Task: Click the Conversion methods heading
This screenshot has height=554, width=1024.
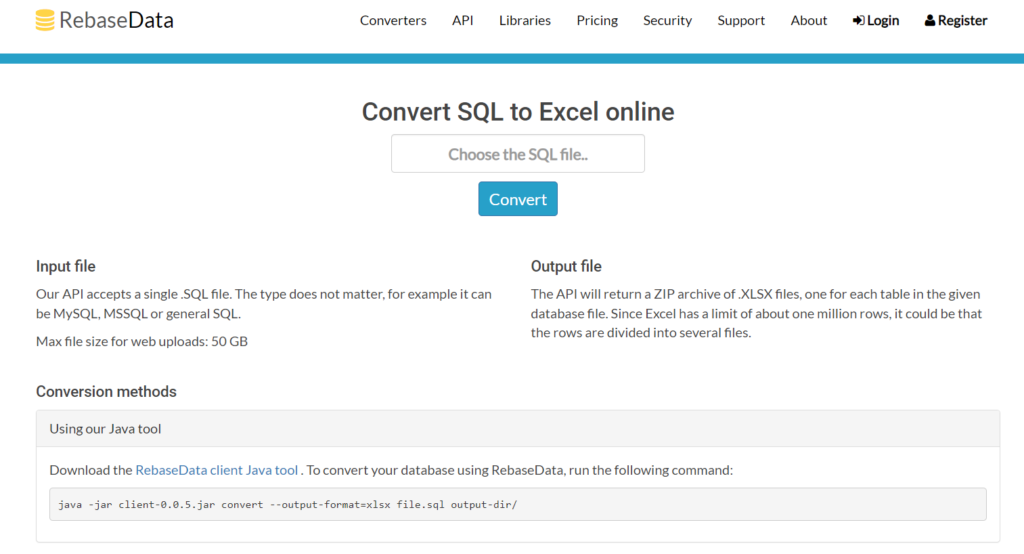Action: 106,391
